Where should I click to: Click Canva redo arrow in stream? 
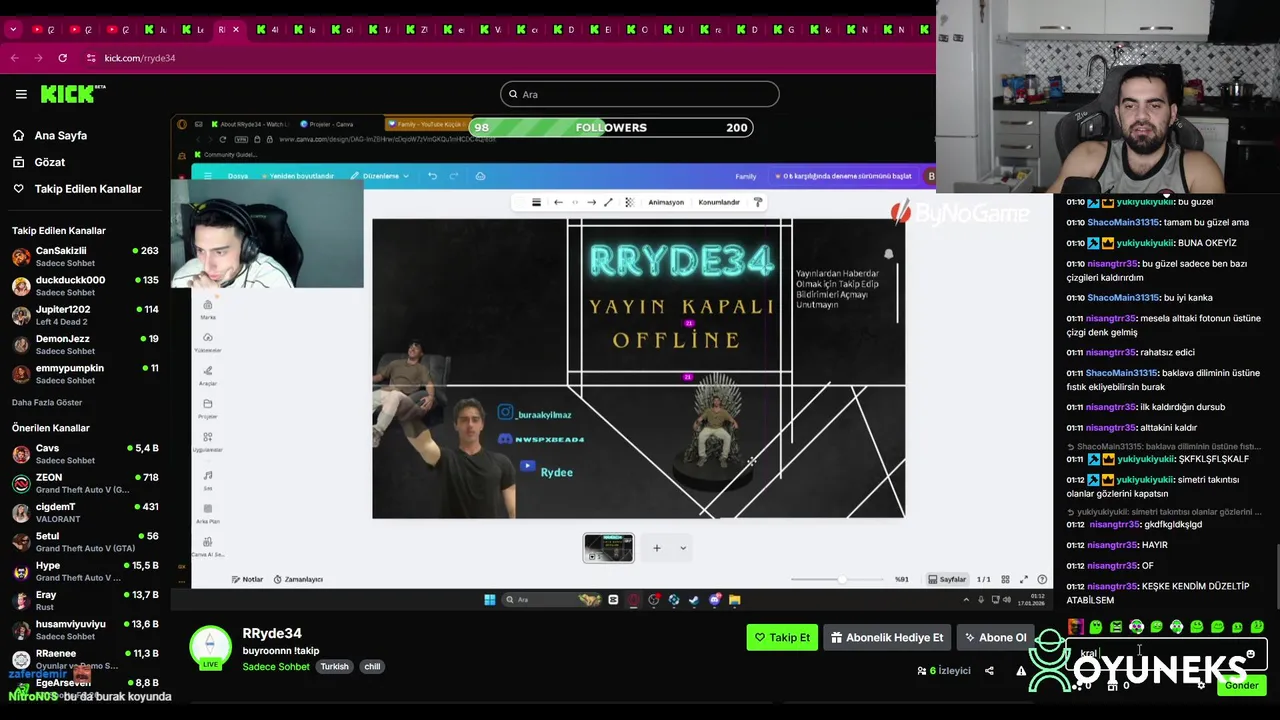coord(454,176)
